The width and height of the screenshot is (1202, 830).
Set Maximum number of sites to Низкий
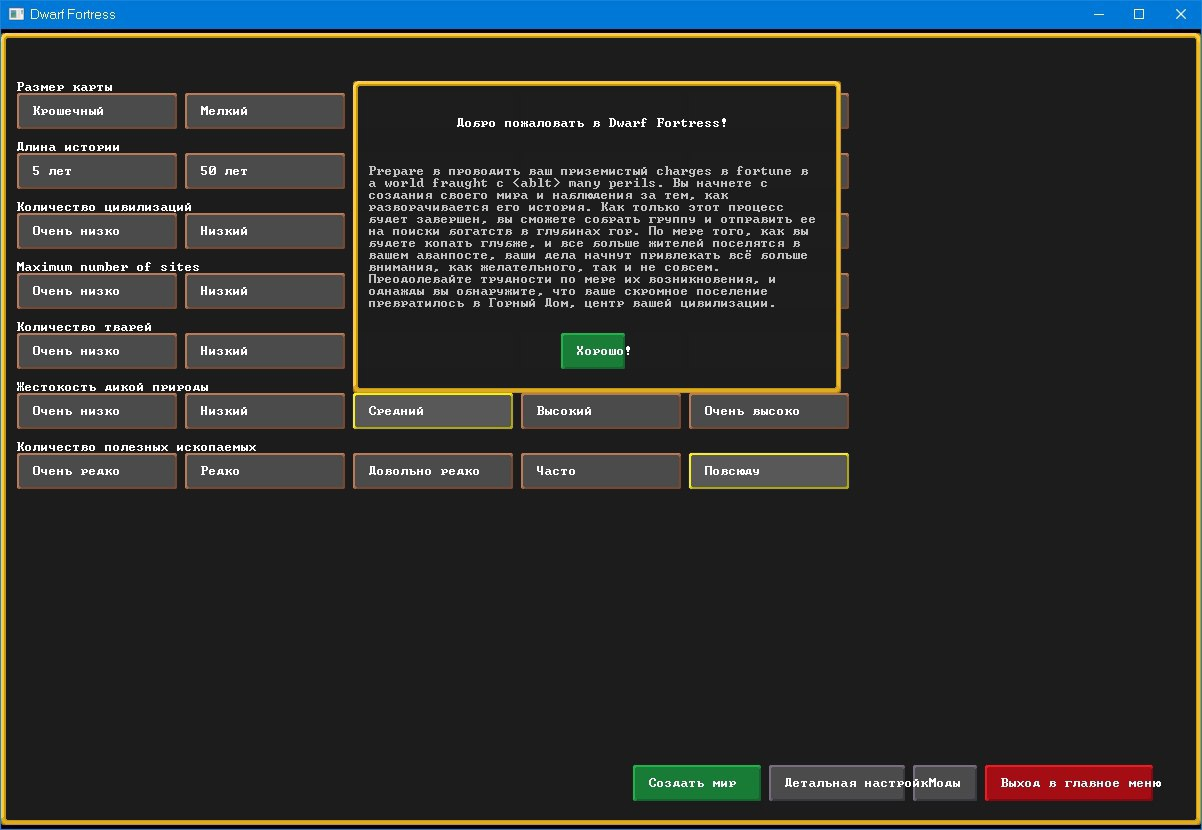(x=265, y=291)
